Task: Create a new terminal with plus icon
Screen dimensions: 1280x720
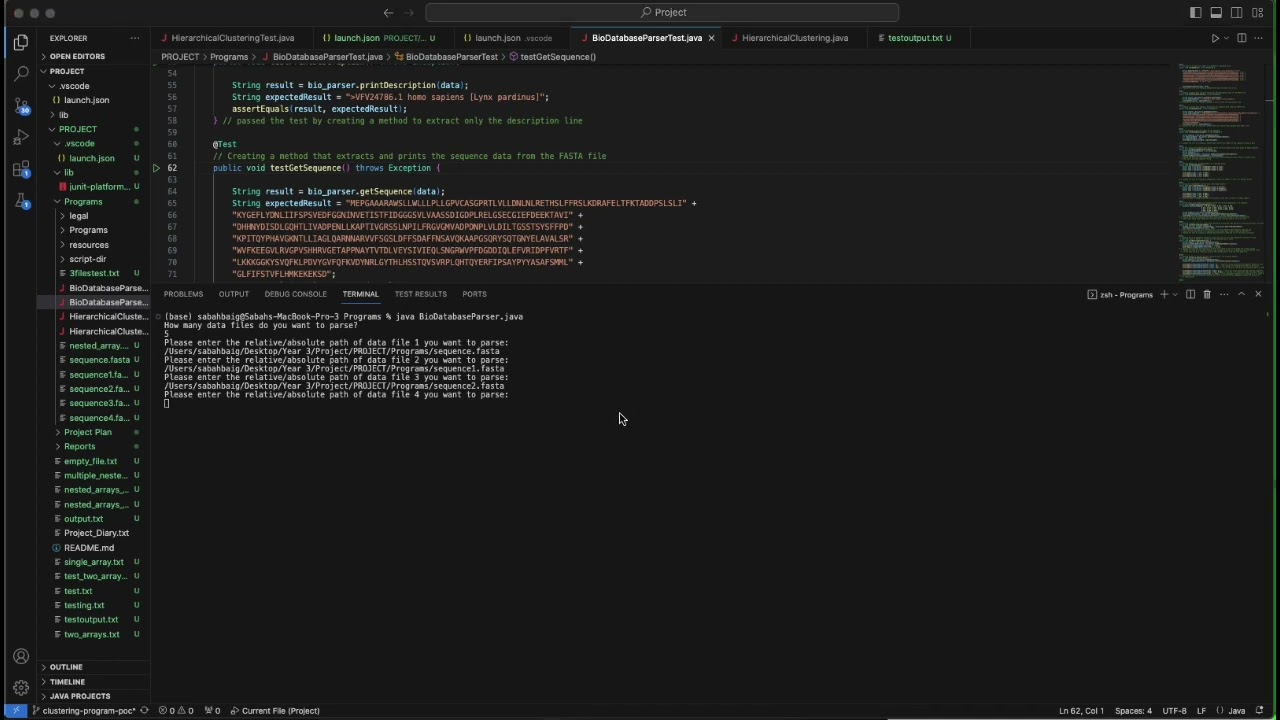Action: 1164,294
